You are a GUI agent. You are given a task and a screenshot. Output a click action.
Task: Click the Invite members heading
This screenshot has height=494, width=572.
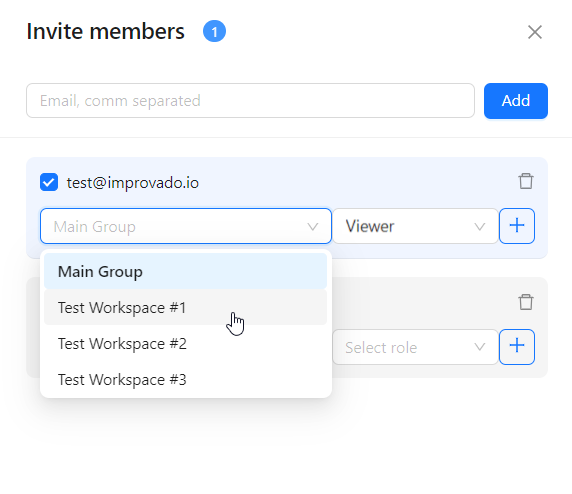[105, 31]
